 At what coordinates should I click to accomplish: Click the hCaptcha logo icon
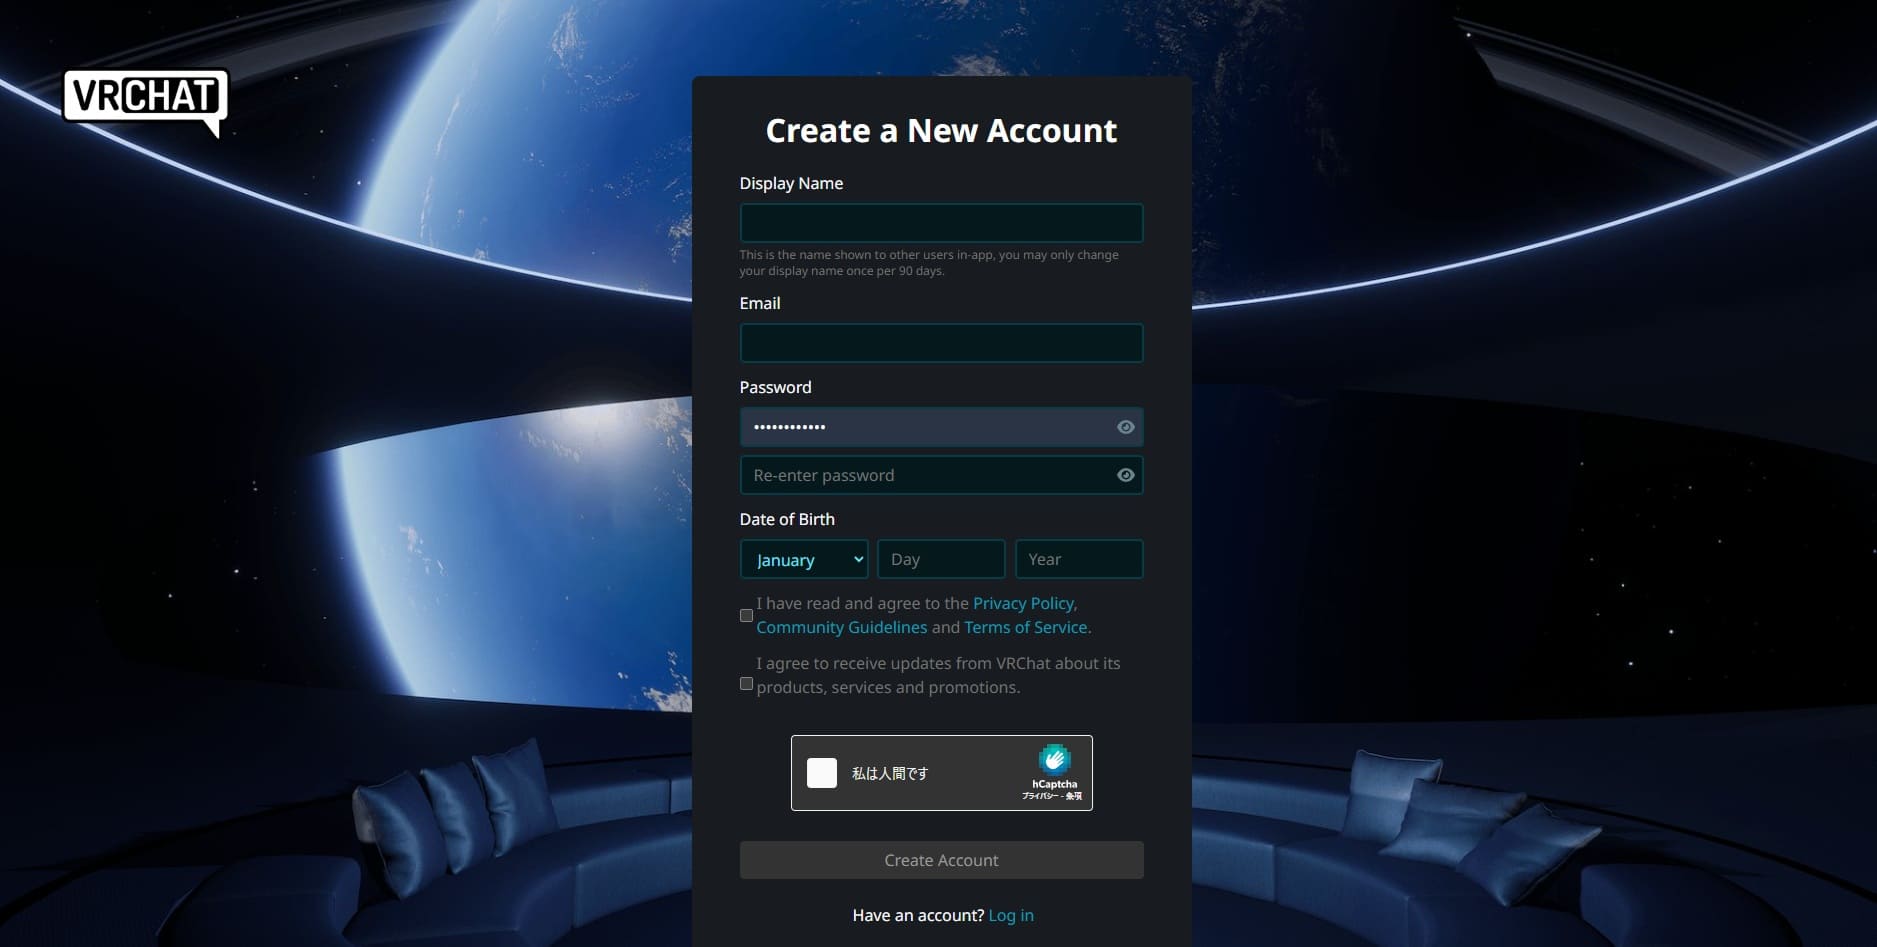(1054, 760)
